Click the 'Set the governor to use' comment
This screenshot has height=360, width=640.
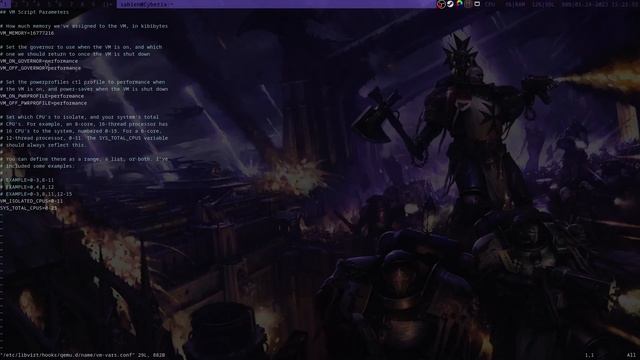click(81, 47)
